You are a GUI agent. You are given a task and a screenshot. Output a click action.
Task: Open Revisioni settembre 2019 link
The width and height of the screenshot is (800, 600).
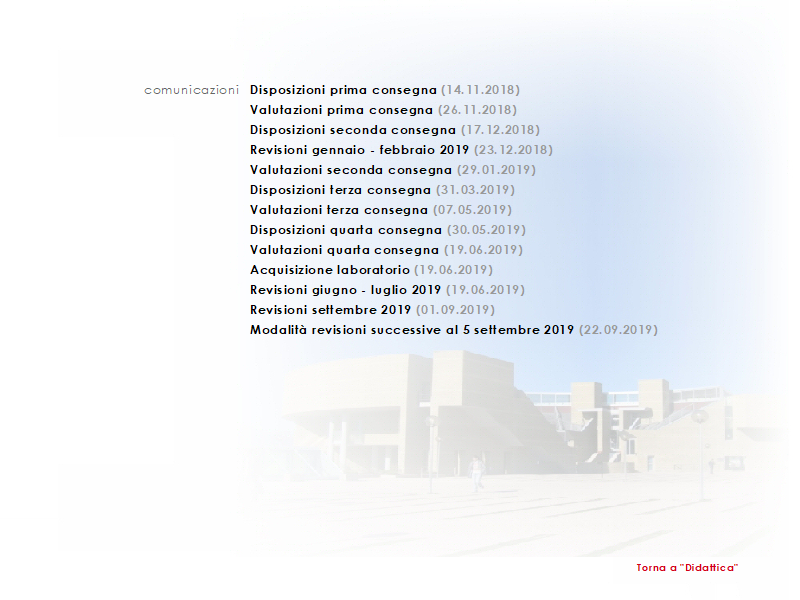pos(330,310)
